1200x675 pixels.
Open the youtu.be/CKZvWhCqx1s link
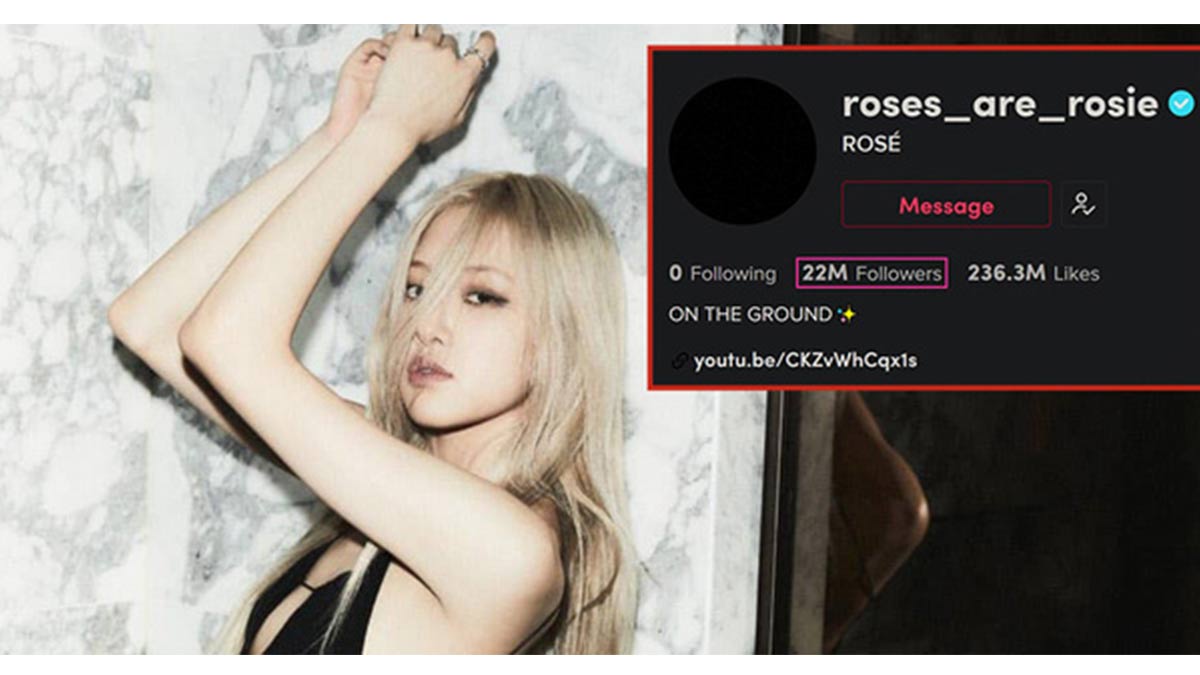(x=805, y=360)
